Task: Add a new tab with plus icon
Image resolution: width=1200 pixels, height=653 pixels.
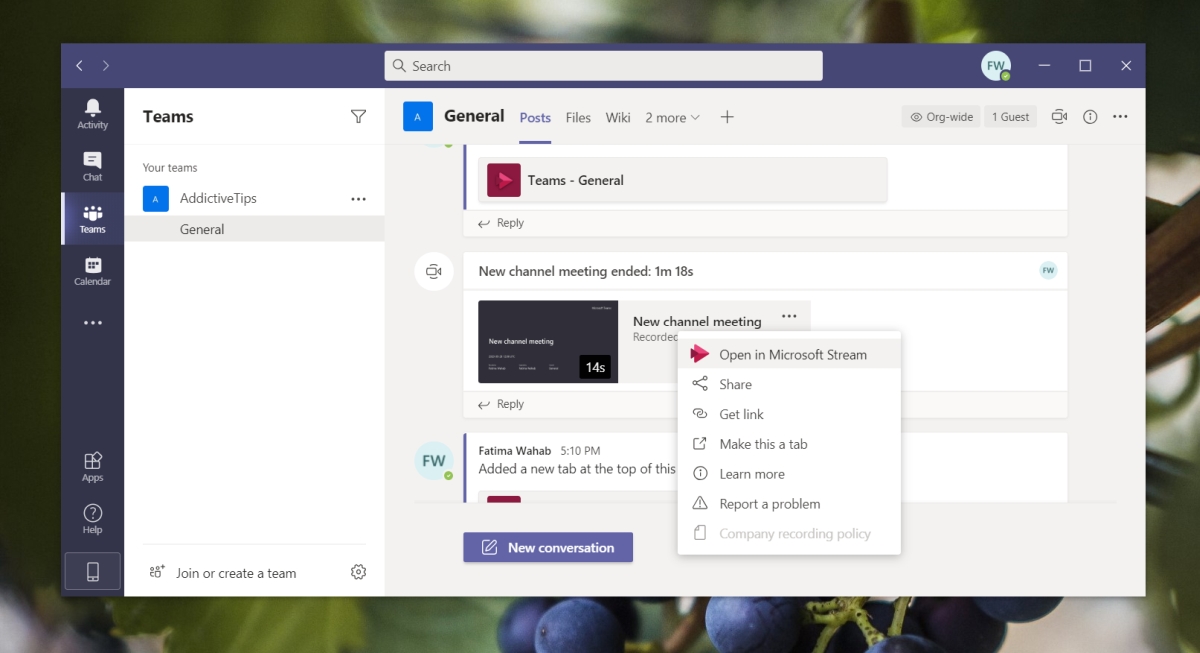Action: click(727, 117)
